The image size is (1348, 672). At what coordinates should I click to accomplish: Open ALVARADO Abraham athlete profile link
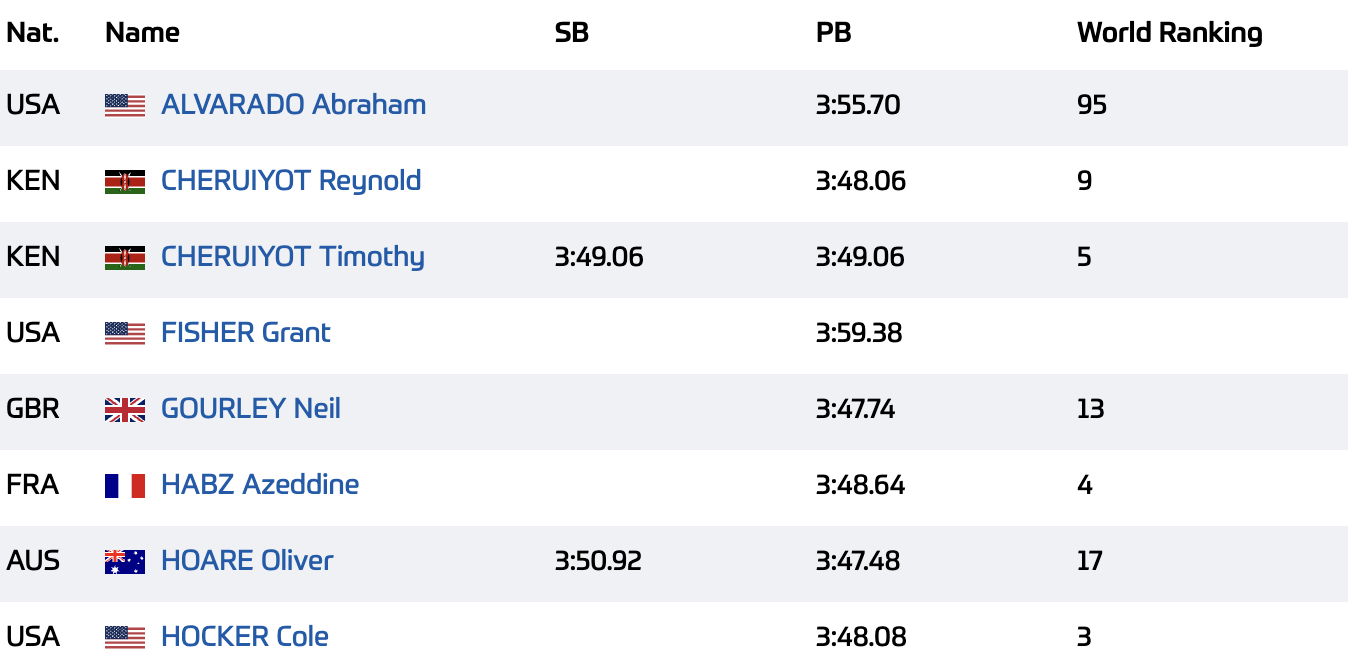click(x=293, y=105)
